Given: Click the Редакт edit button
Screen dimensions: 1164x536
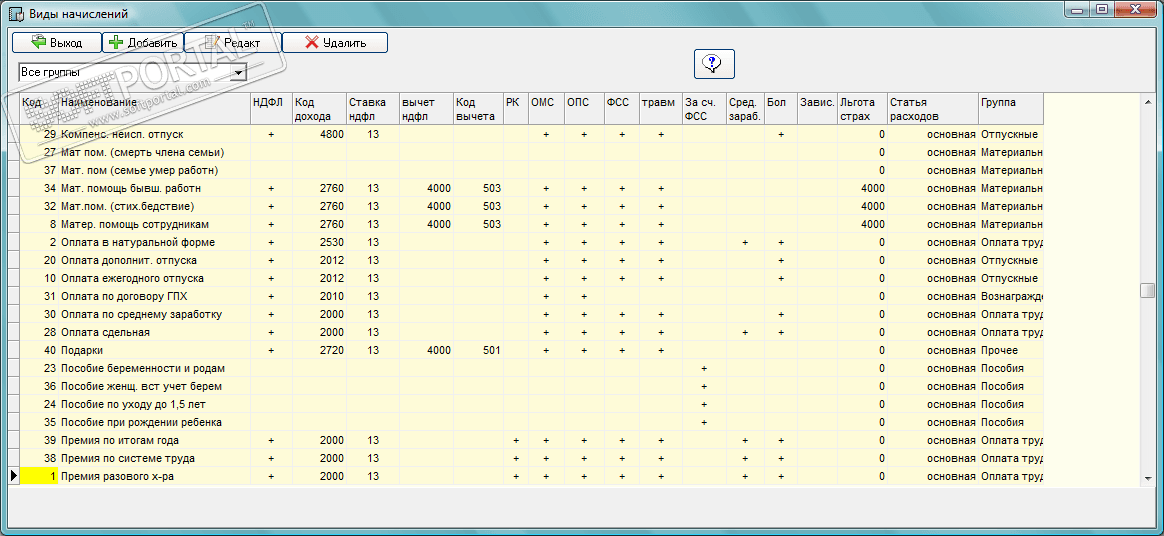Looking at the screenshot, I should (232, 42).
